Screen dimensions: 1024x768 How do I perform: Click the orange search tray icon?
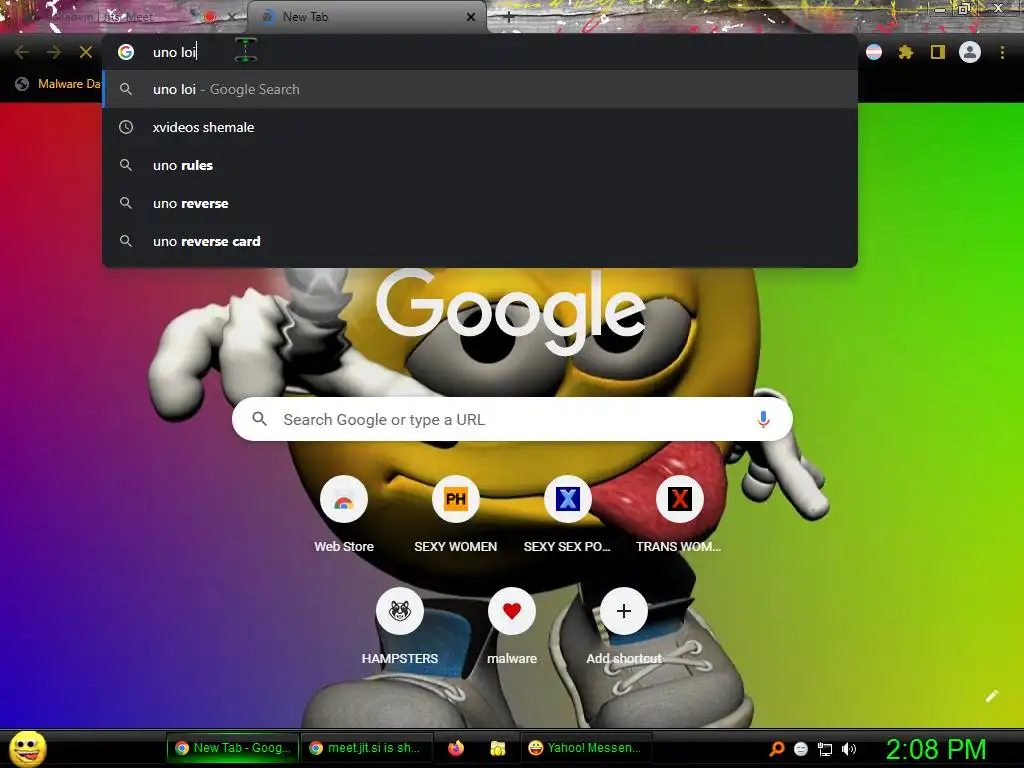(777, 749)
